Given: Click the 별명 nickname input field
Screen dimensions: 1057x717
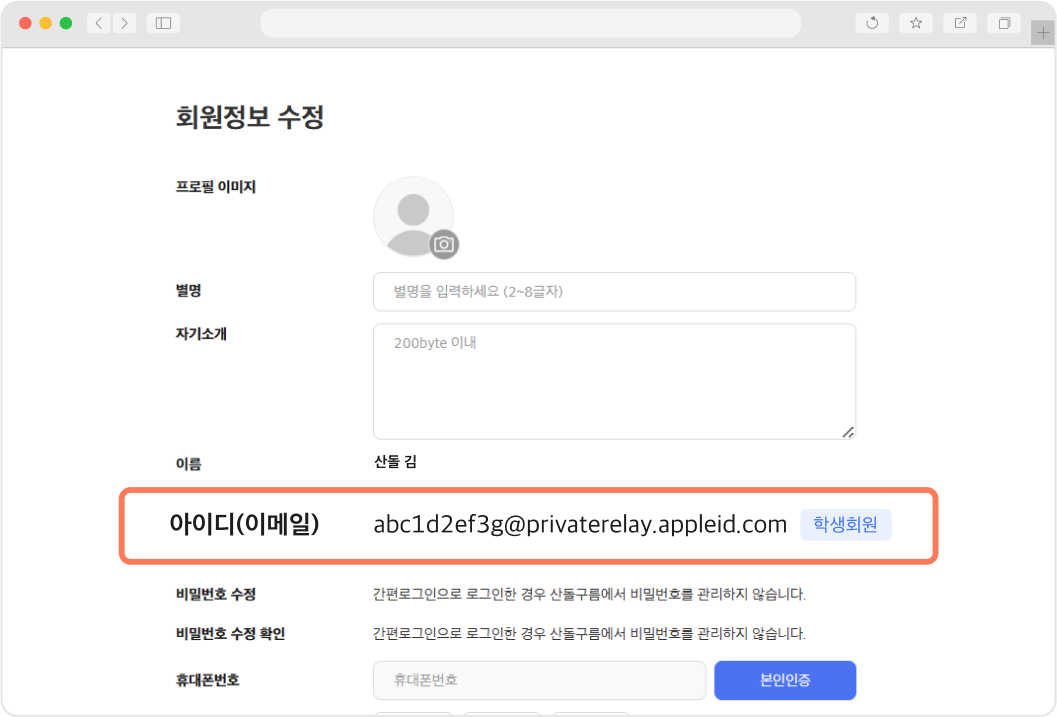Looking at the screenshot, I should [x=614, y=292].
